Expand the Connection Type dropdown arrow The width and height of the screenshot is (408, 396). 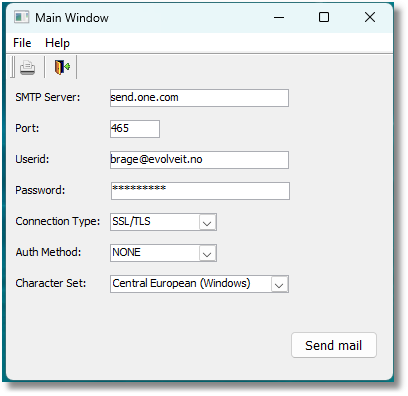207,223
